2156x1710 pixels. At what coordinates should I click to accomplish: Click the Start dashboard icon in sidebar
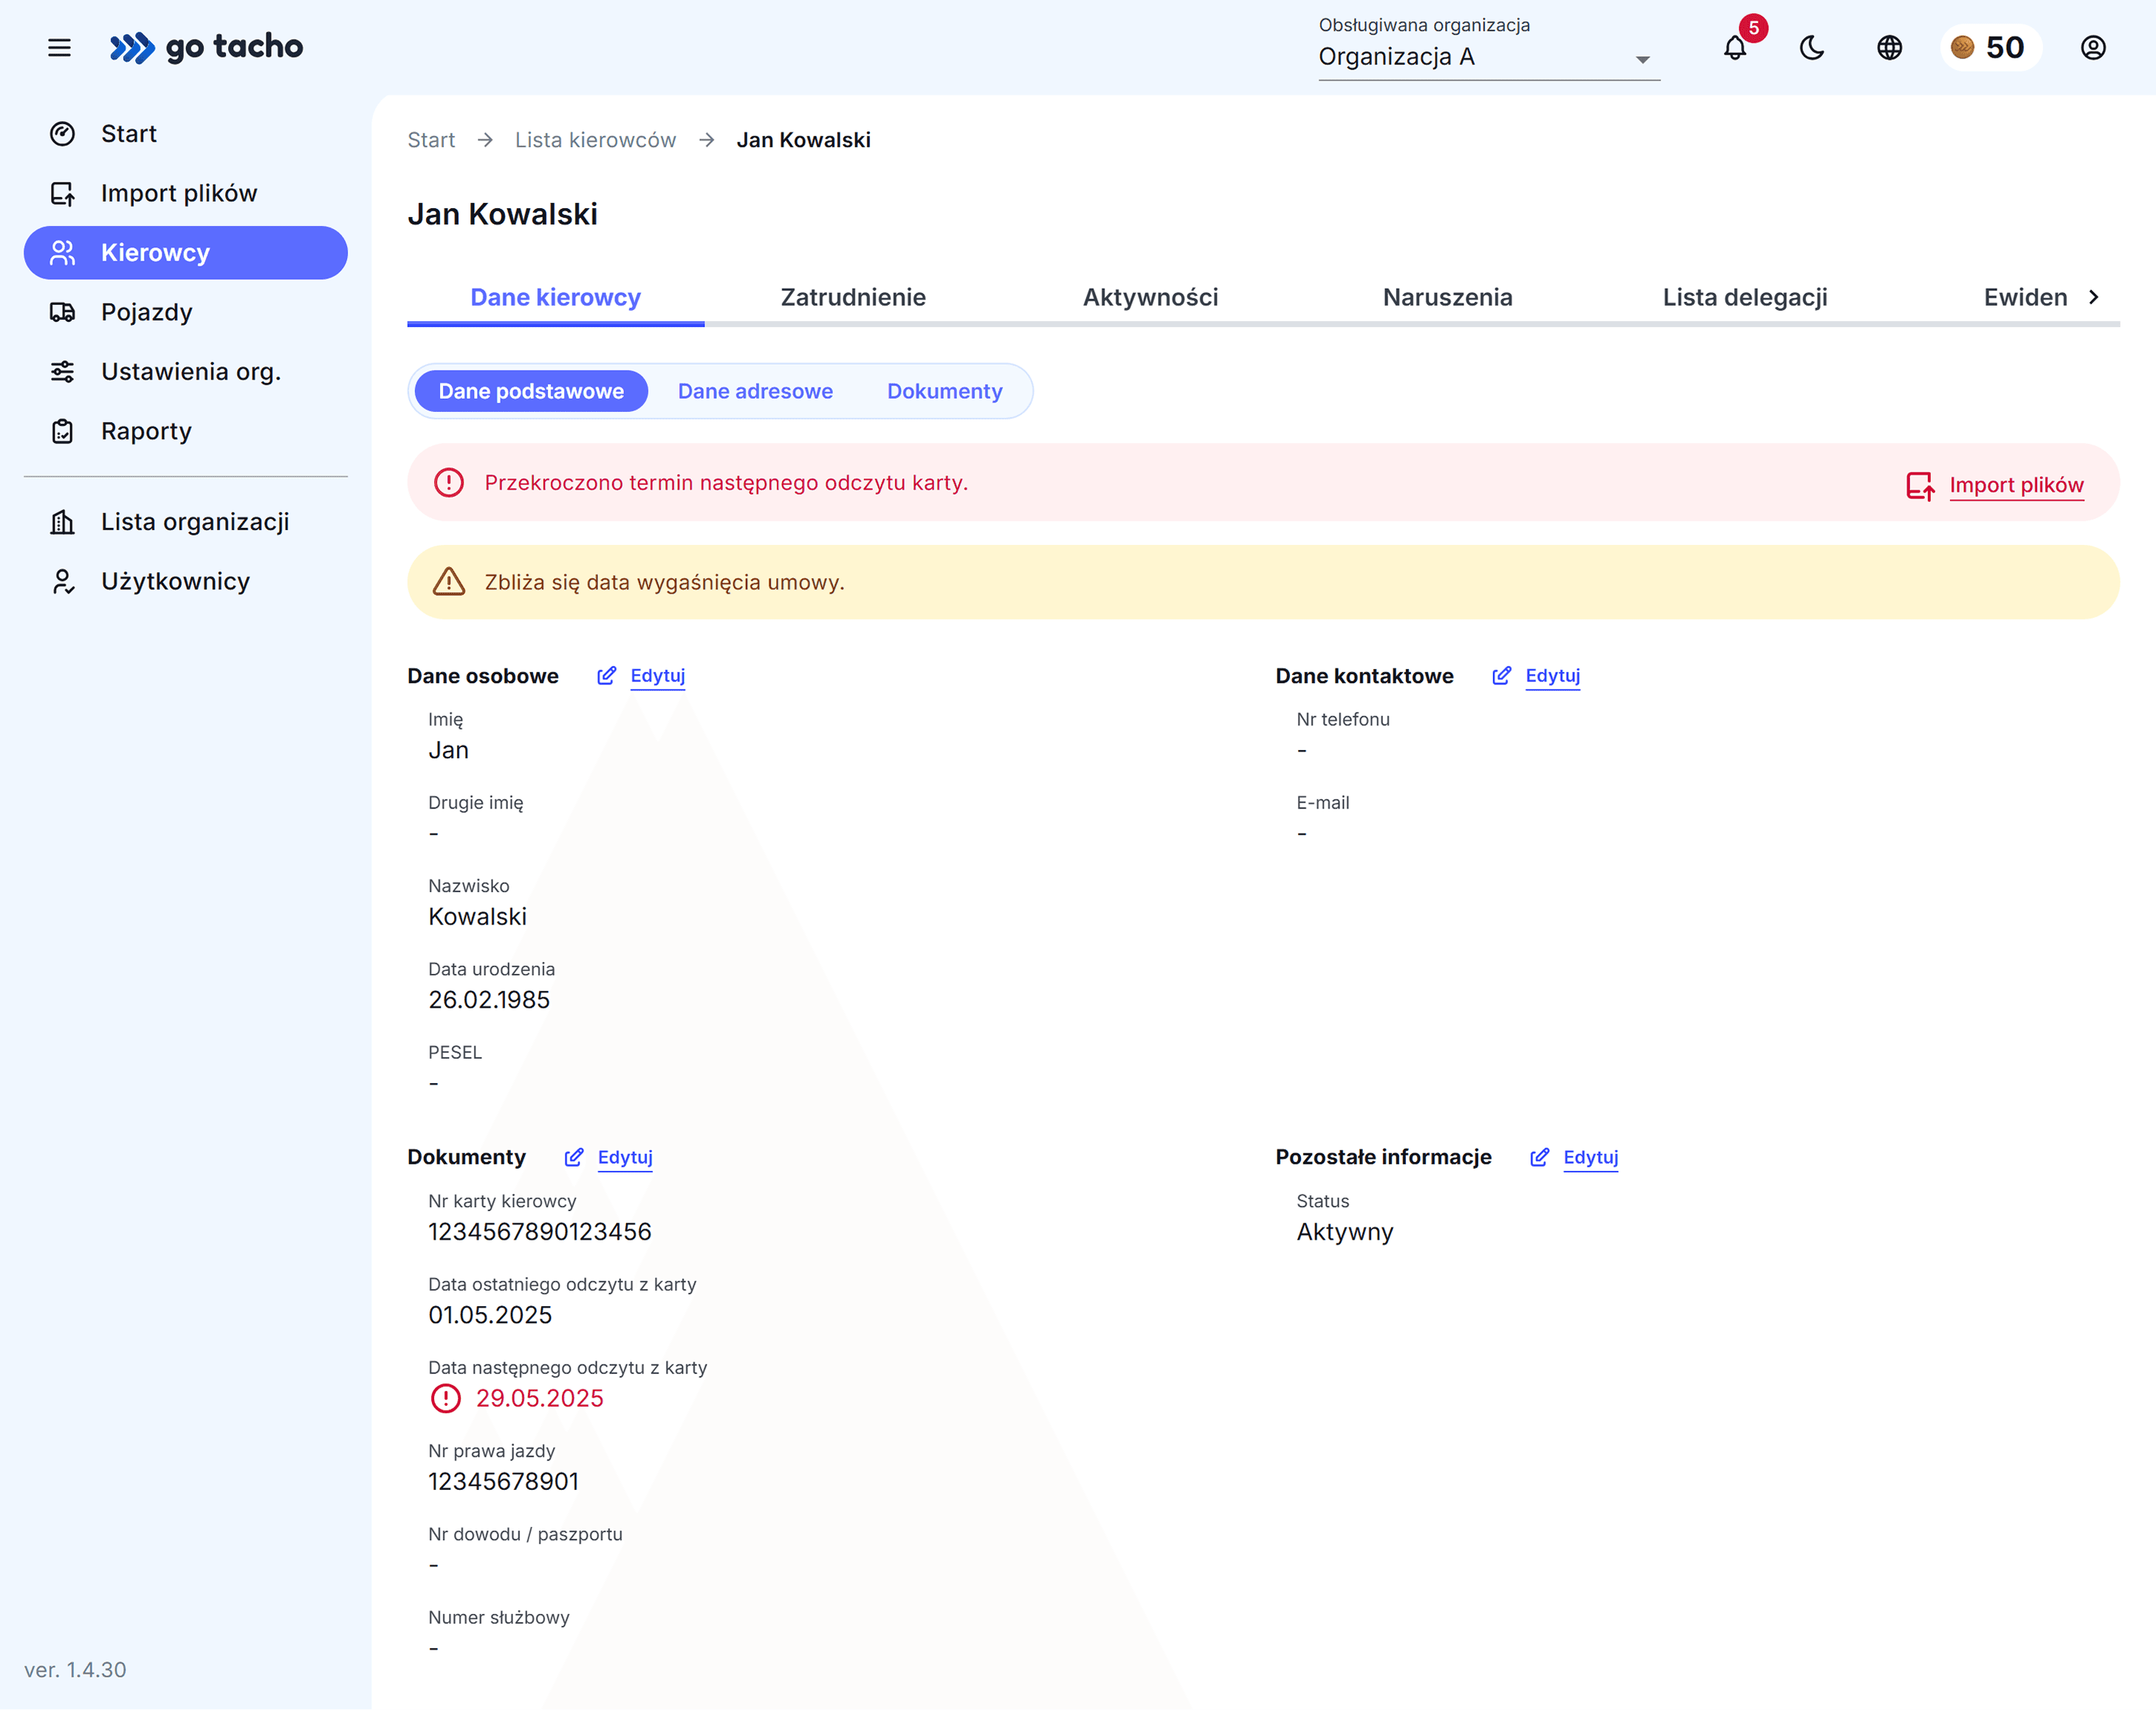pos(62,134)
